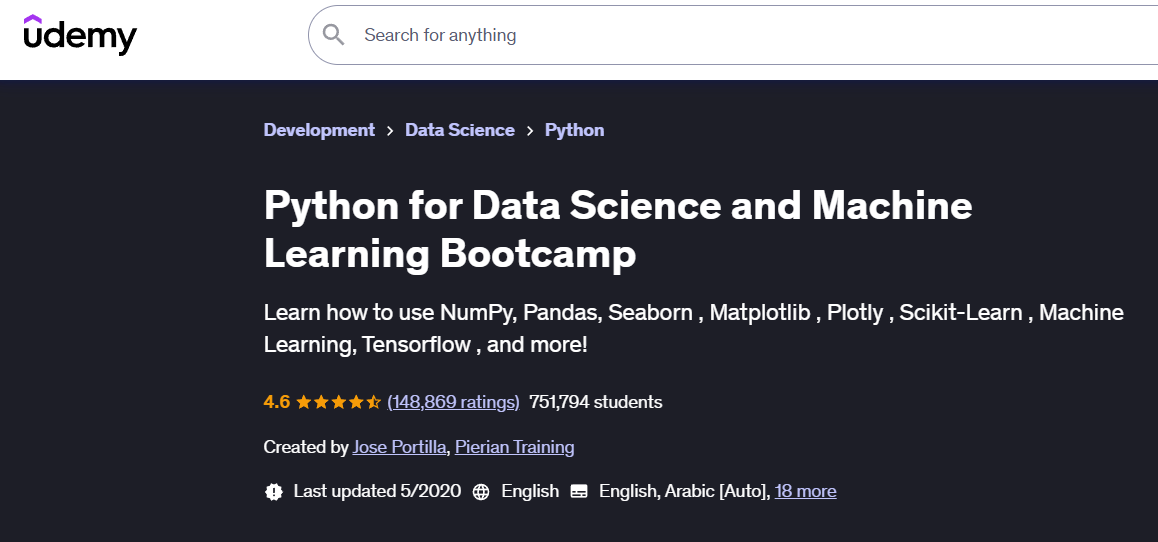The height and width of the screenshot is (542, 1158).
Task: Click the magnifying glass search icon
Action: point(334,35)
